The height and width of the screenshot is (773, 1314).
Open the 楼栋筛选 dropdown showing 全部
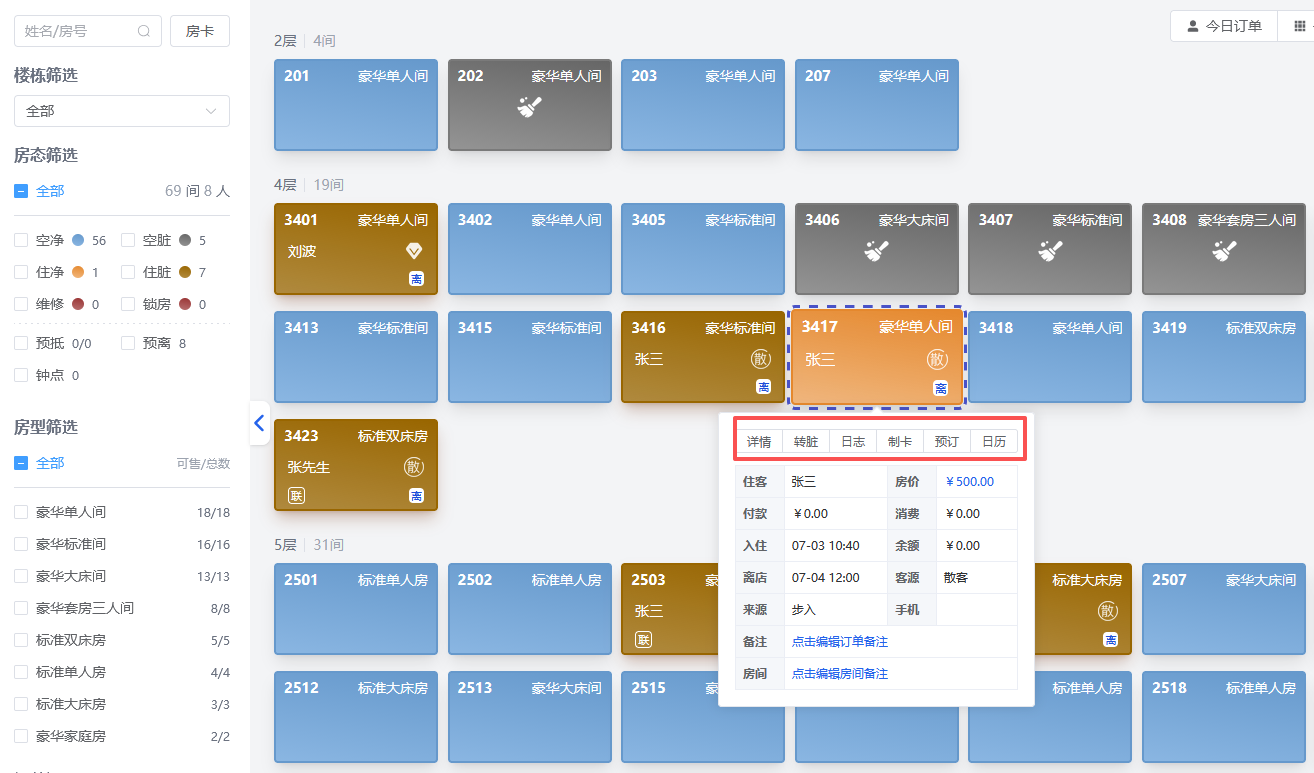(122, 111)
